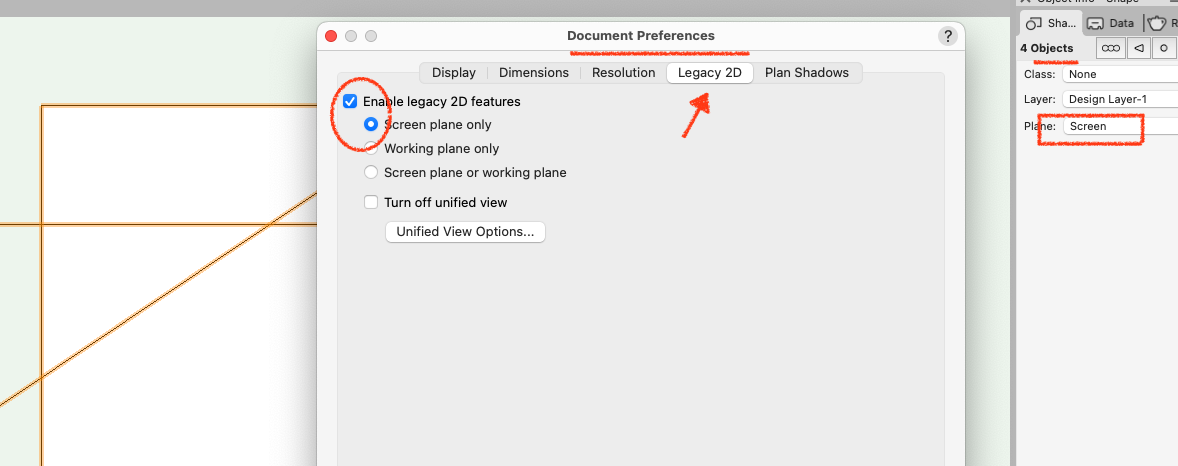Open the Layer dropdown Design Layer-1

pyautogui.click(x=1120, y=99)
